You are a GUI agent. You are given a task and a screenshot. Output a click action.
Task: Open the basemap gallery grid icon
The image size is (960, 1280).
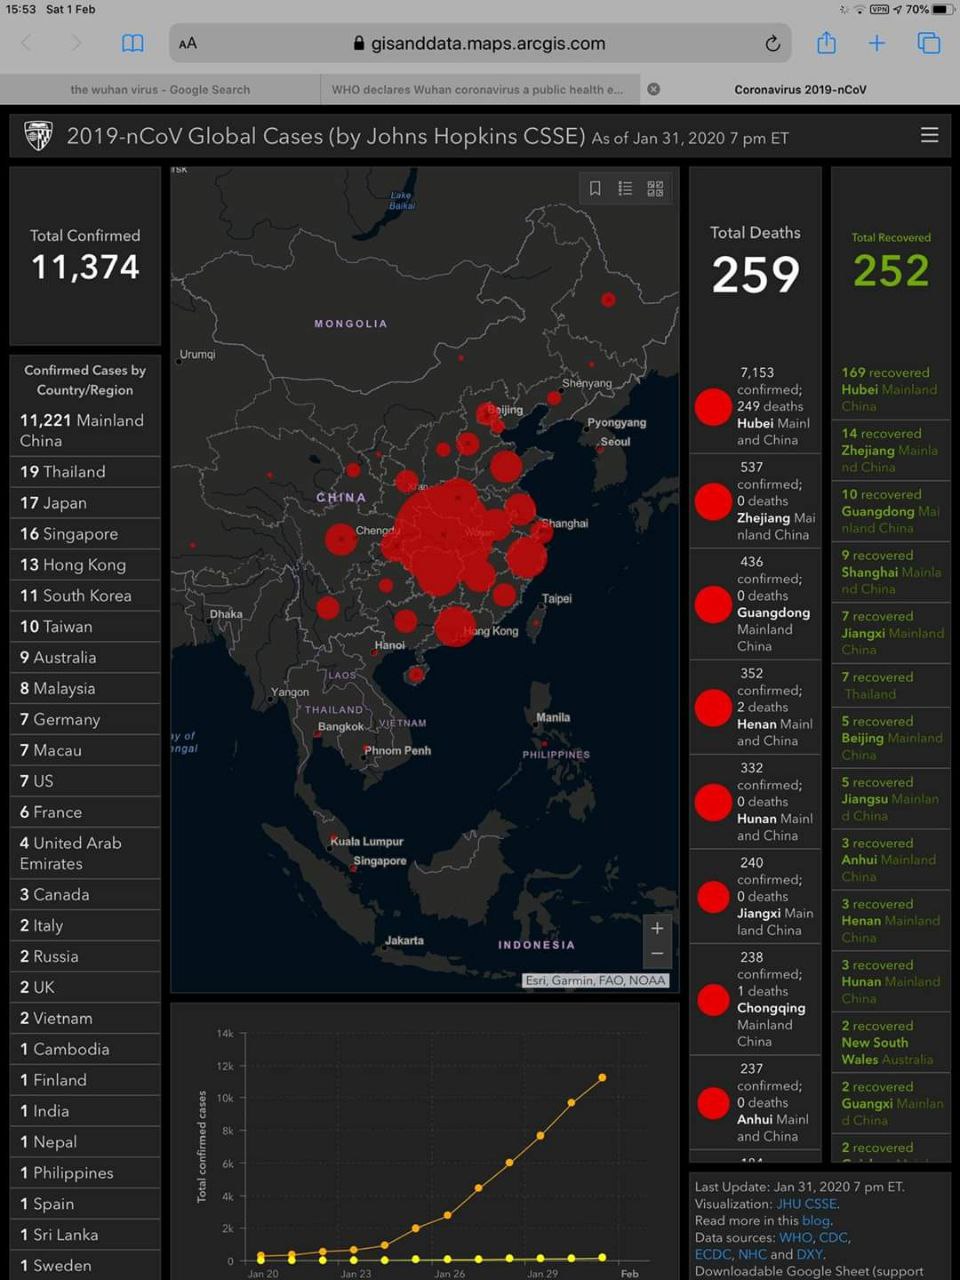655,188
